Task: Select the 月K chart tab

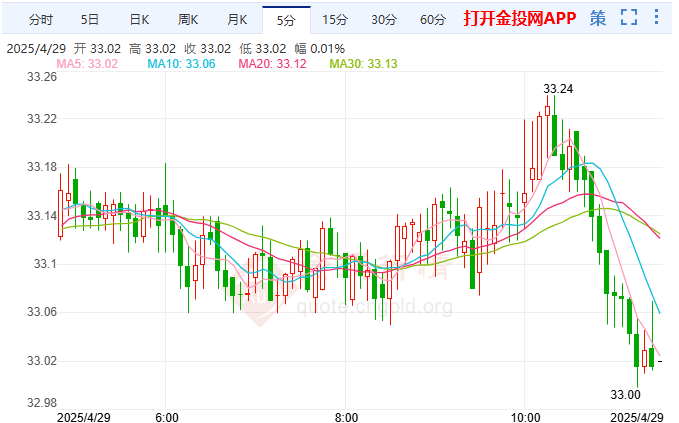Action: coord(237,19)
